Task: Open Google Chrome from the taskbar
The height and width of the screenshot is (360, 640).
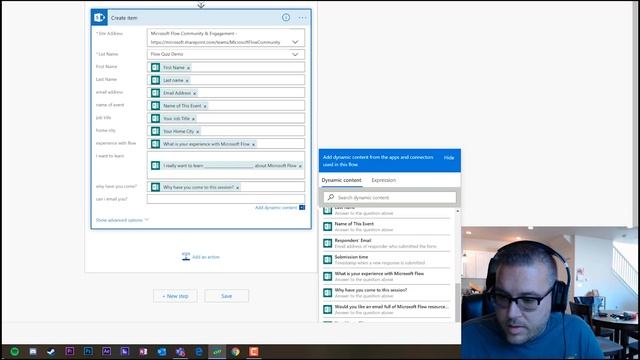Action: 236,351
